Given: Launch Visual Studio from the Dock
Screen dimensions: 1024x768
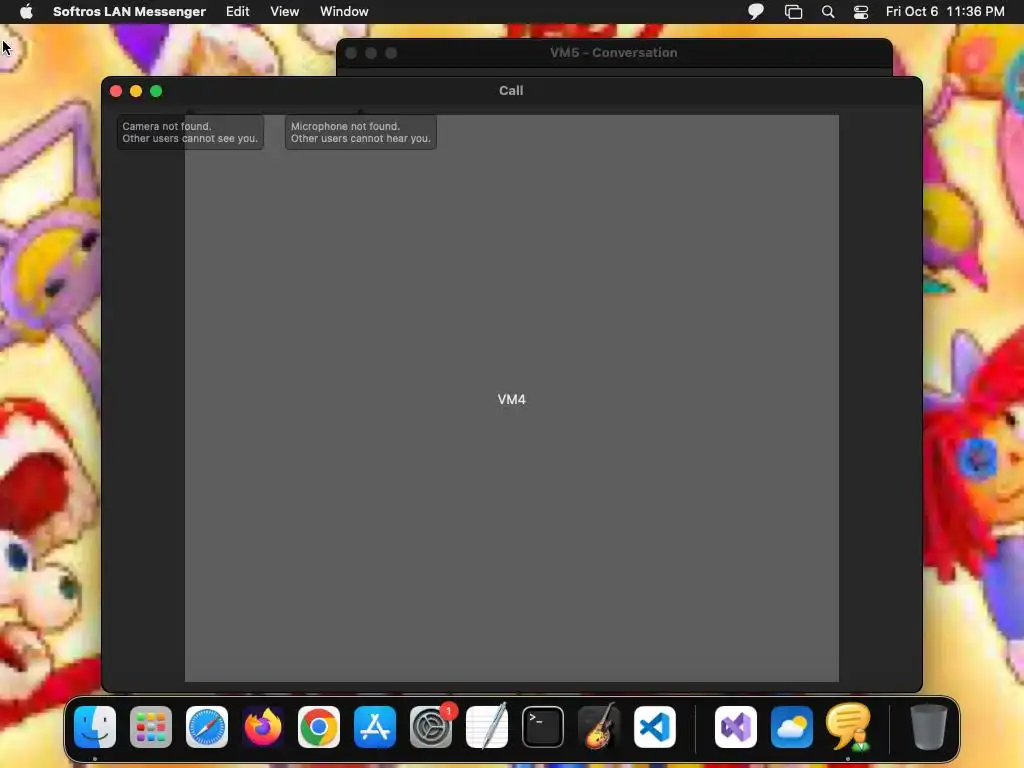Looking at the screenshot, I should [x=736, y=726].
